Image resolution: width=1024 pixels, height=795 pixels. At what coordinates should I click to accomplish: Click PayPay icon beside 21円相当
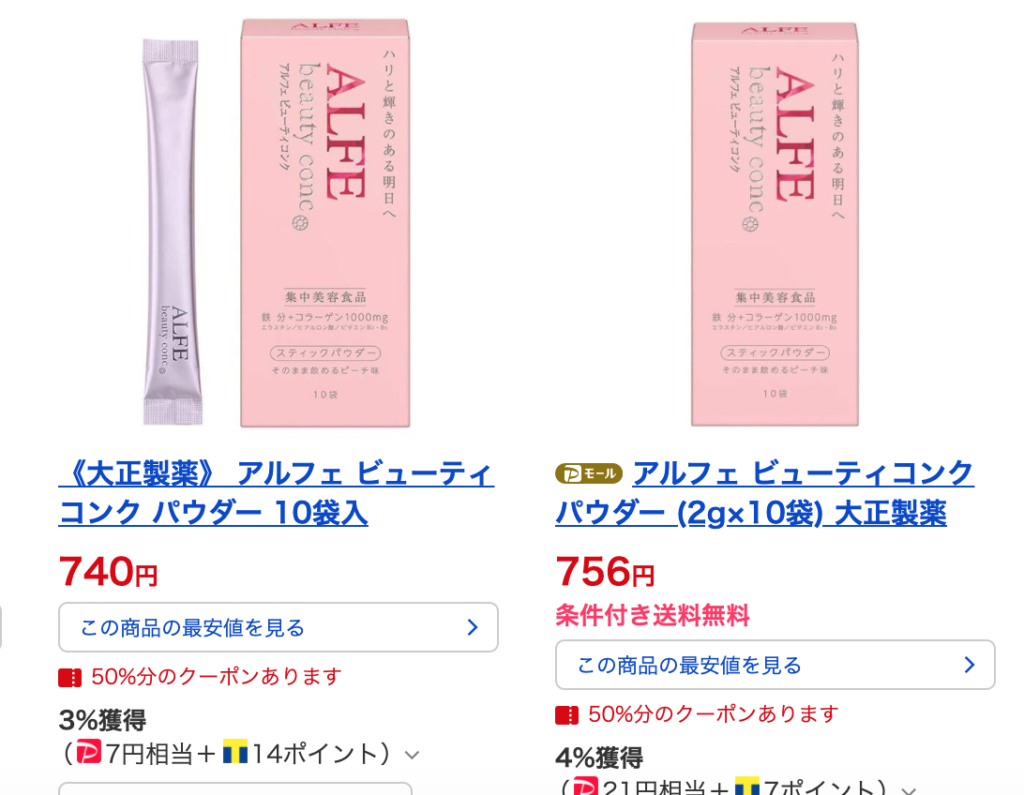(x=585, y=786)
